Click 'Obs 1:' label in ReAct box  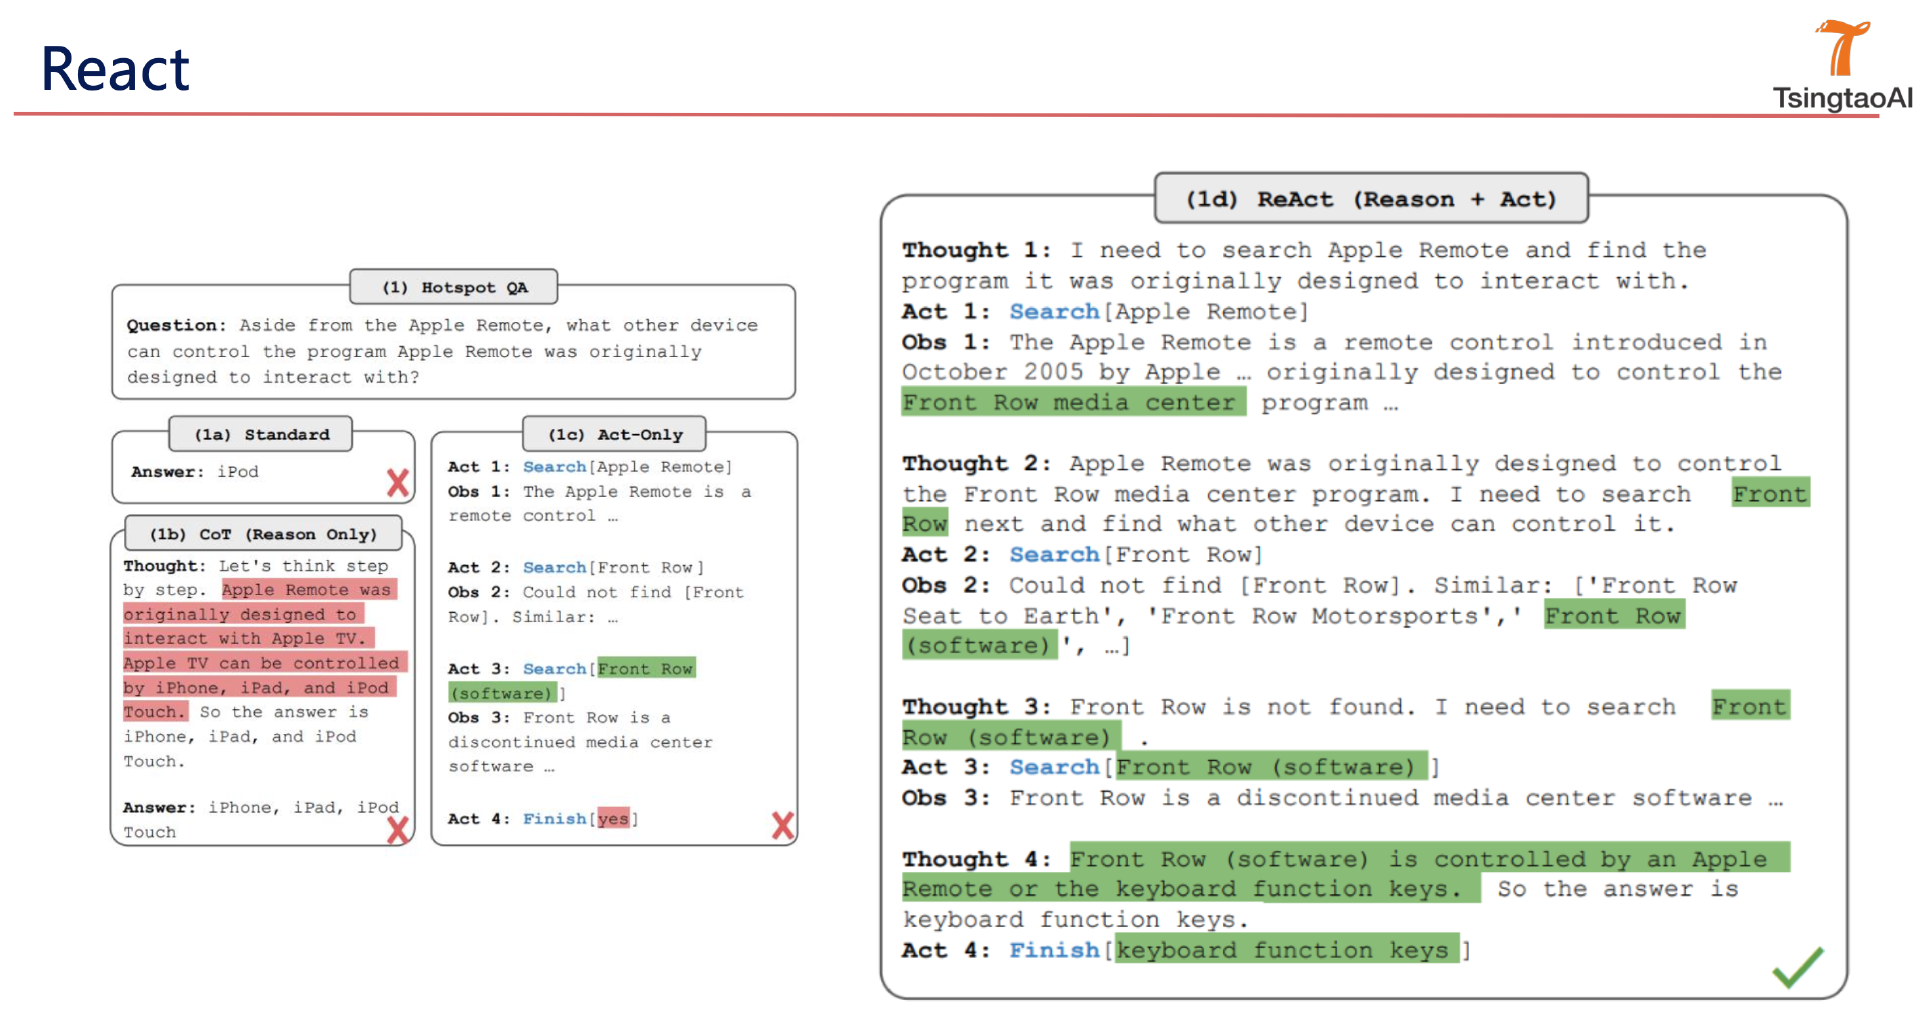pyautogui.click(x=946, y=342)
